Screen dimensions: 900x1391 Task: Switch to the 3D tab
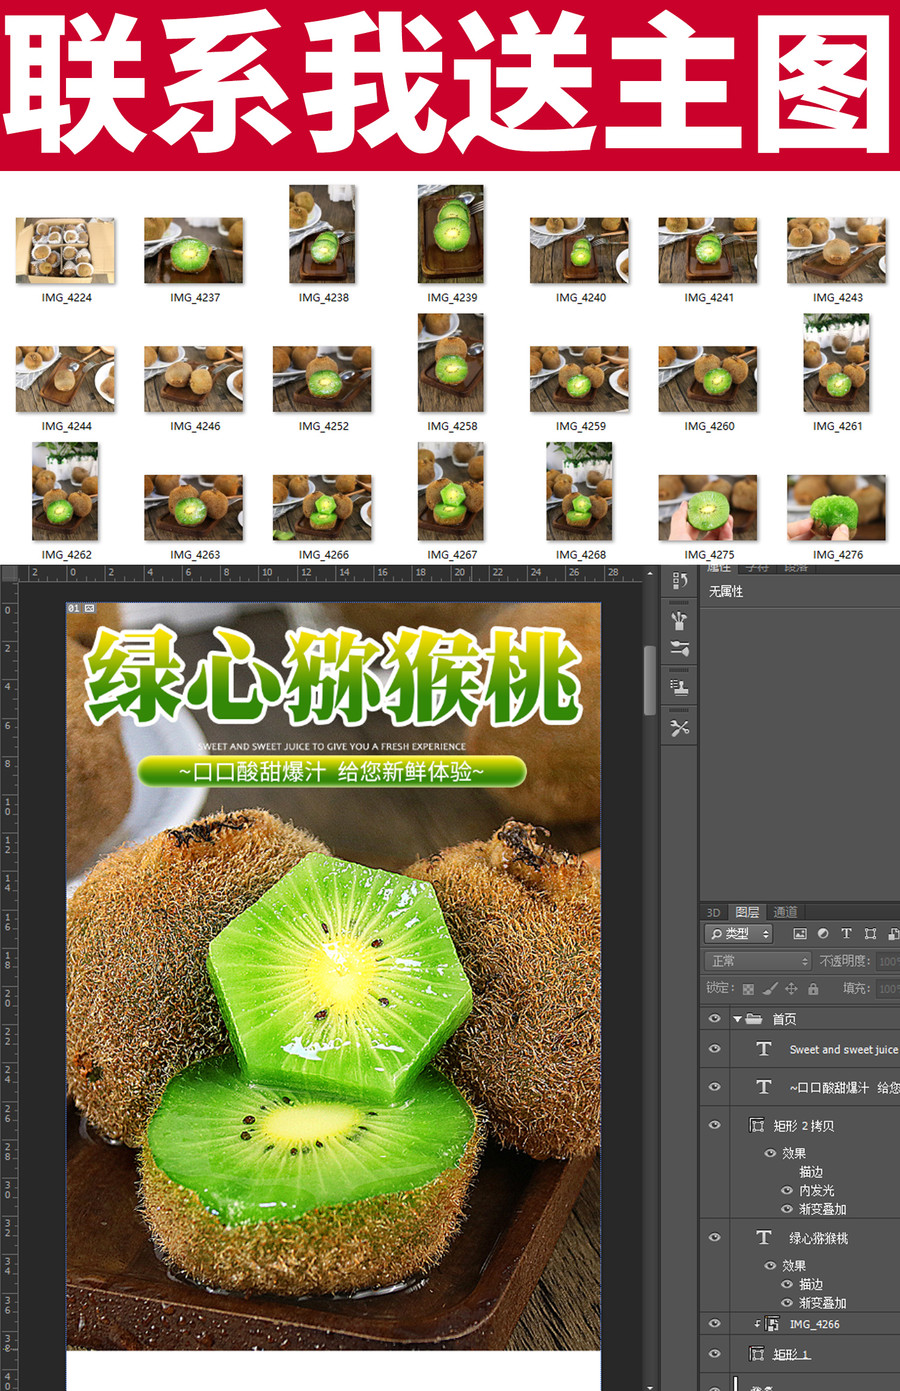(714, 912)
